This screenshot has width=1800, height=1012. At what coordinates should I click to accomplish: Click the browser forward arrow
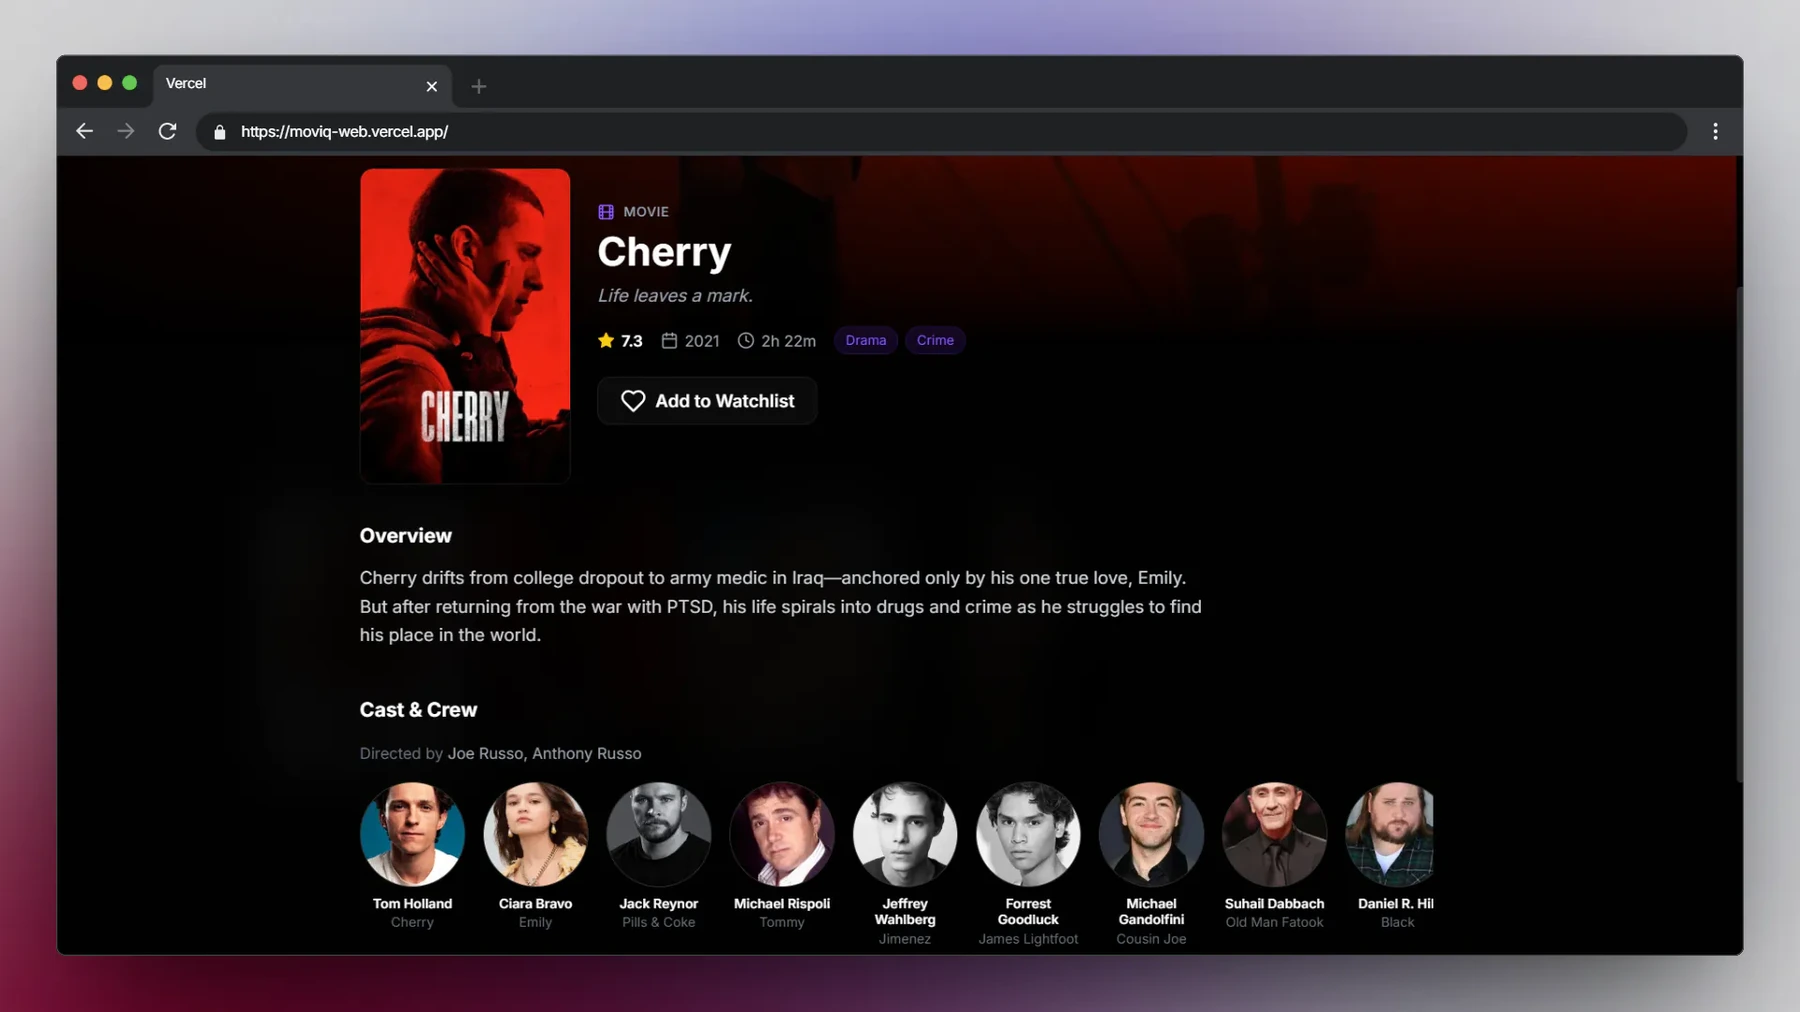[125, 131]
